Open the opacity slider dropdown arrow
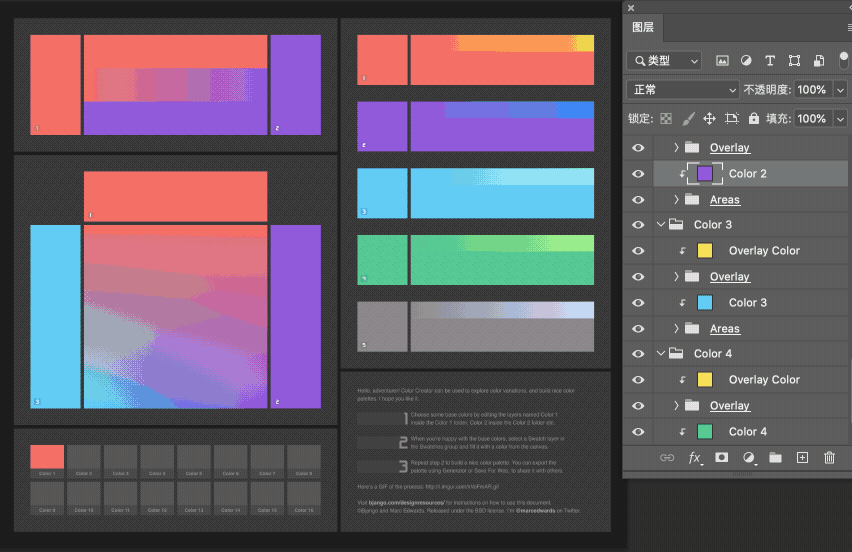The width and height of the screenshot is (852, 552). 838,90
